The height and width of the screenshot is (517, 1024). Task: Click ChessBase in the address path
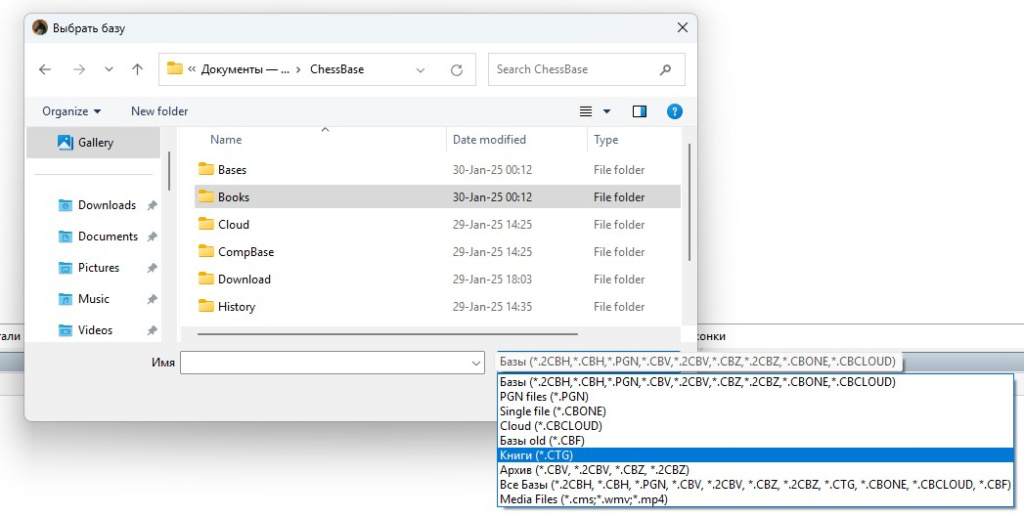[337, 69]
